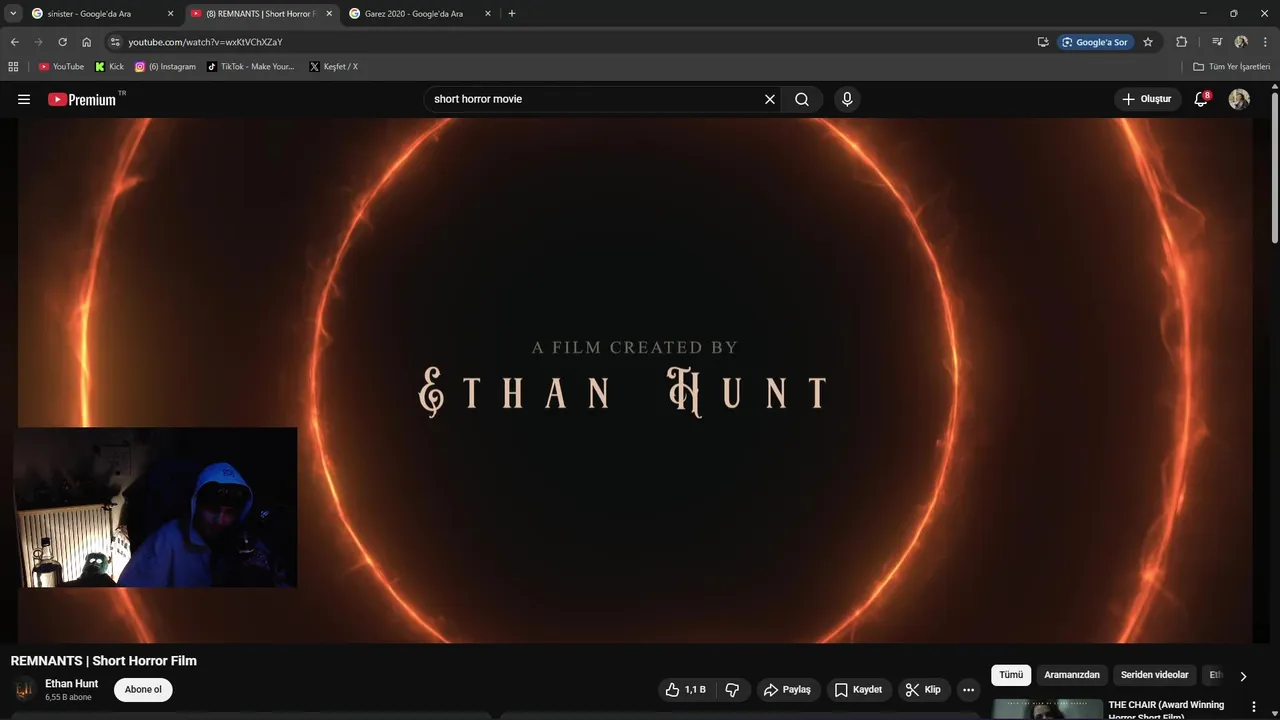This screenshot has width=1280, height=720.
Task: Share video with Paylaş button
Action: point(787,689)
